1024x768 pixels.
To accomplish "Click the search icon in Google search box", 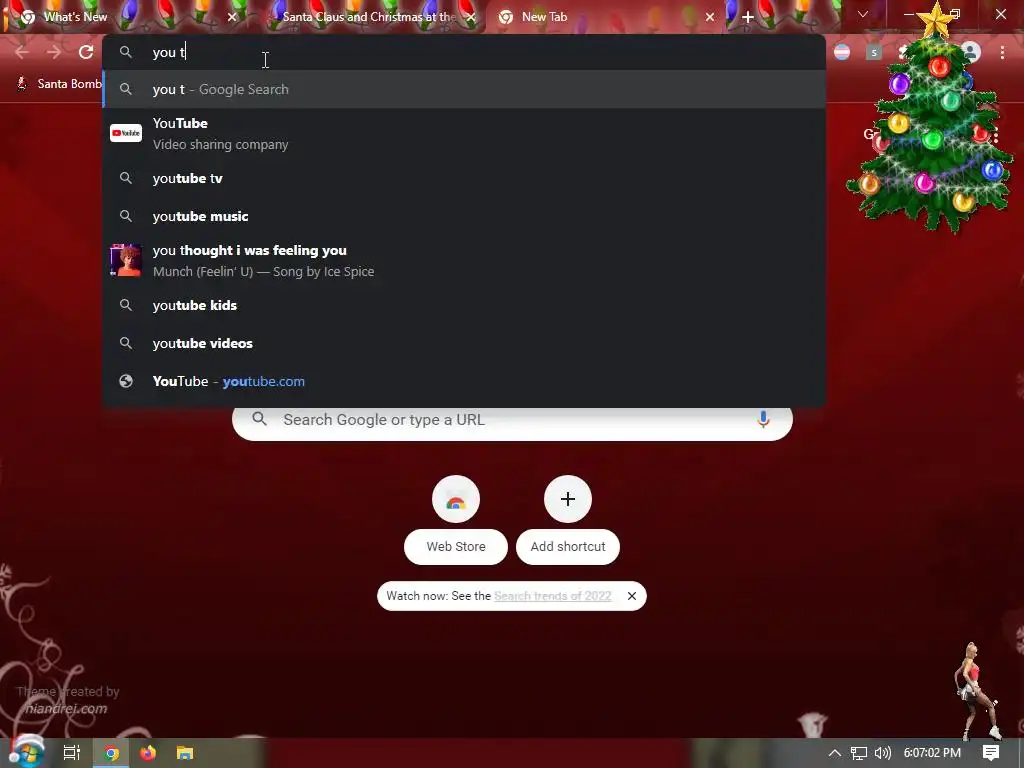I will coord(259,419).
